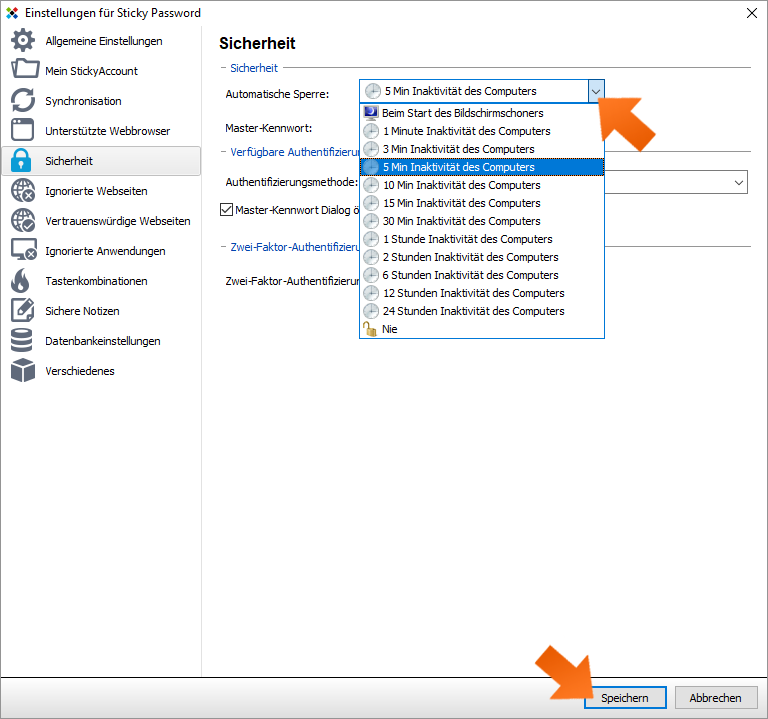Click the browser window icon for Unterstützte Webbrowser
This screenshot has width=768, height=719.
coord(23,130)
